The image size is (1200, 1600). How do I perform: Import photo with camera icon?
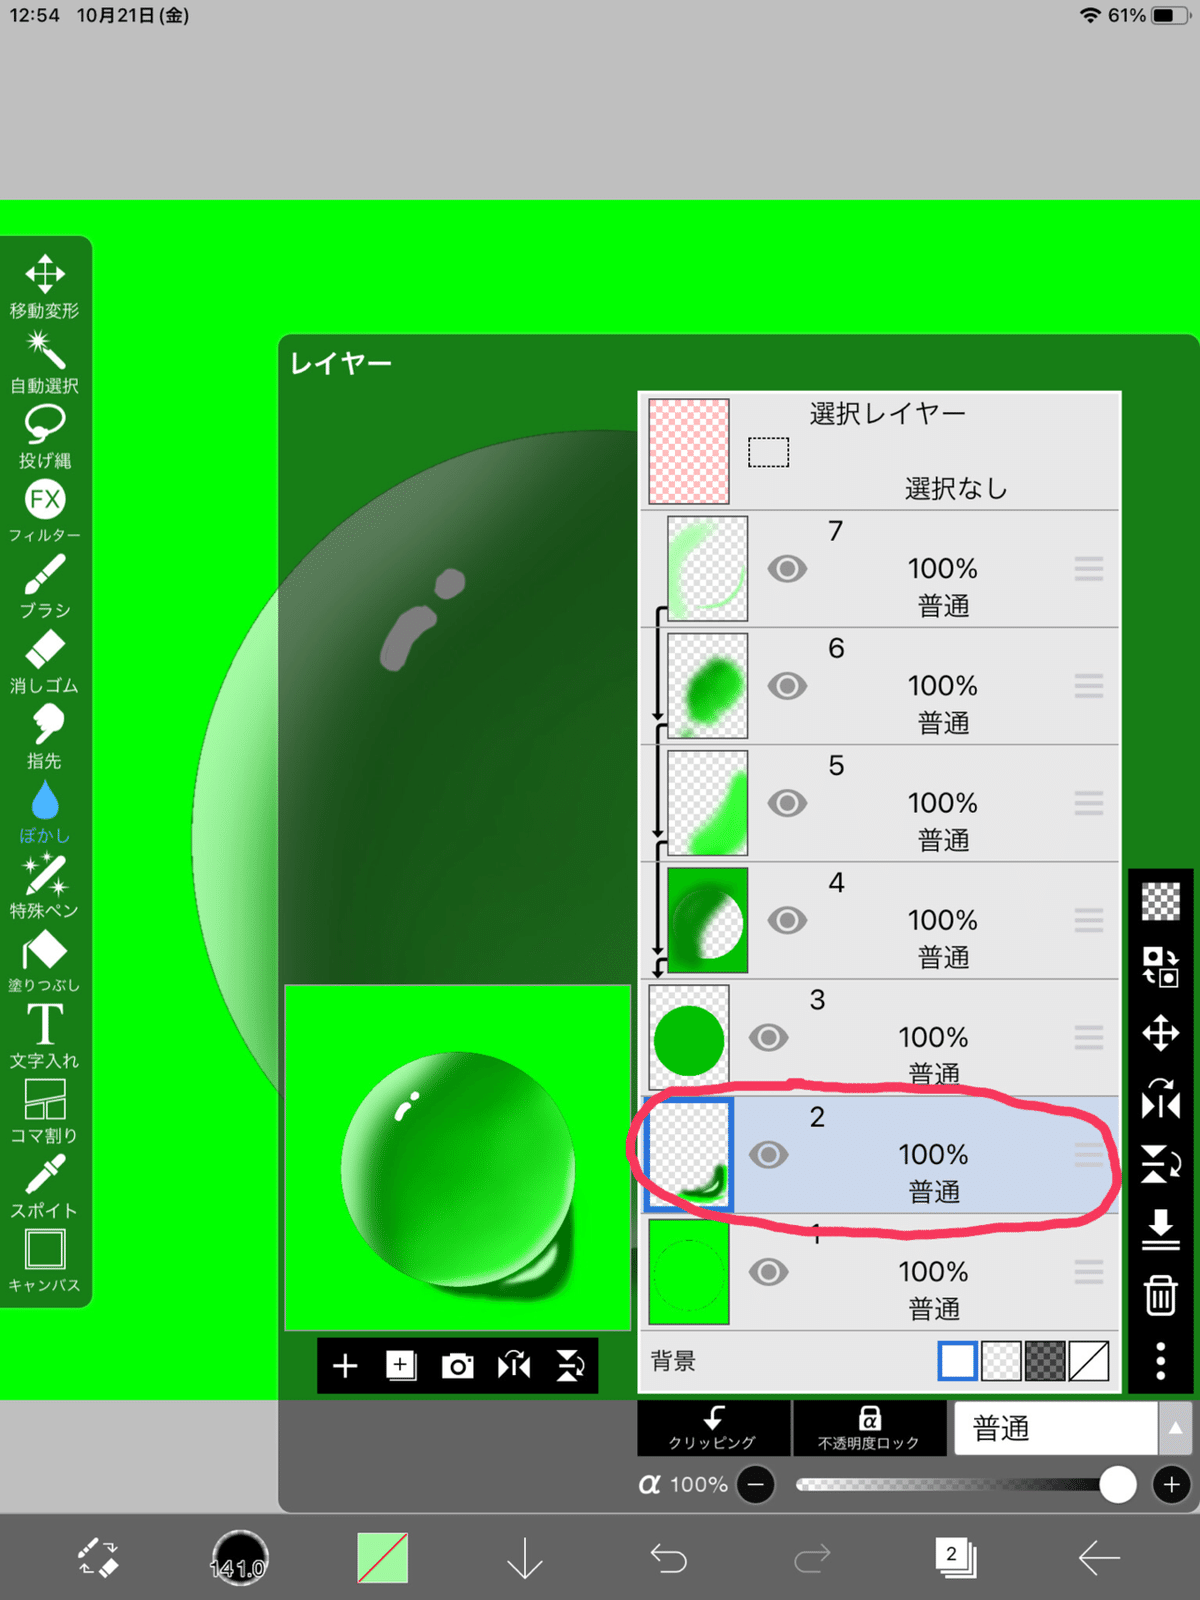coord(457,1366)
